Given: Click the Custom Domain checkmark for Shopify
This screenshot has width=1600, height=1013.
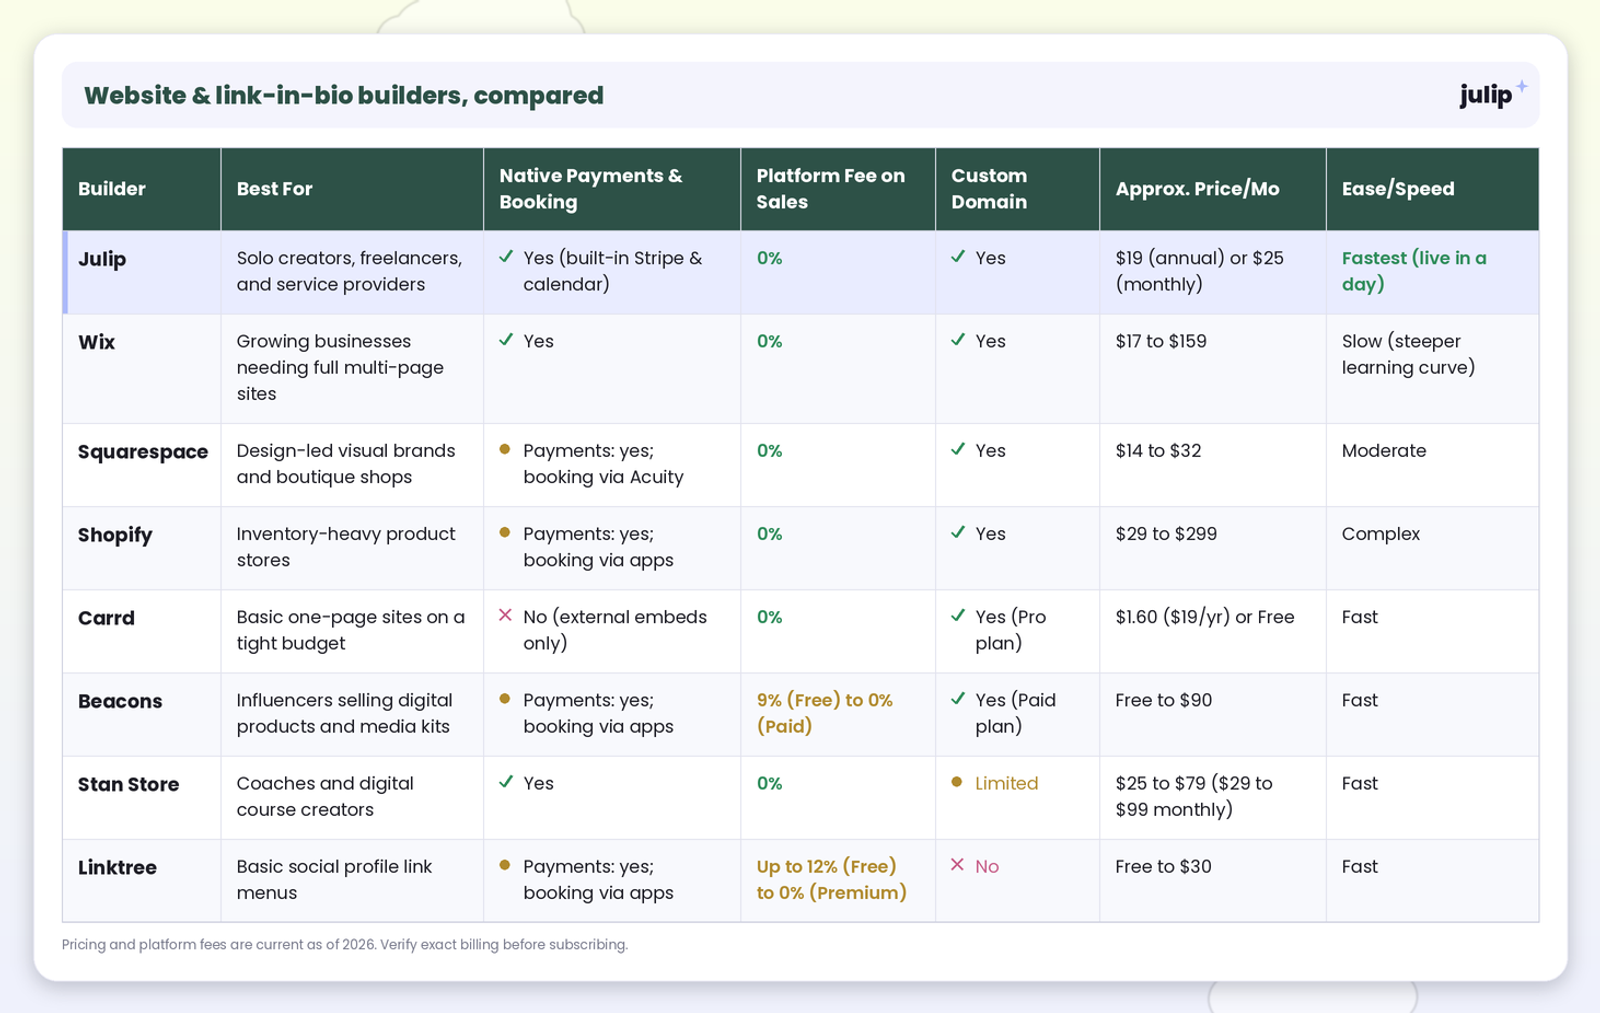Looking at the screenshot, I should (x=958, y=533).
